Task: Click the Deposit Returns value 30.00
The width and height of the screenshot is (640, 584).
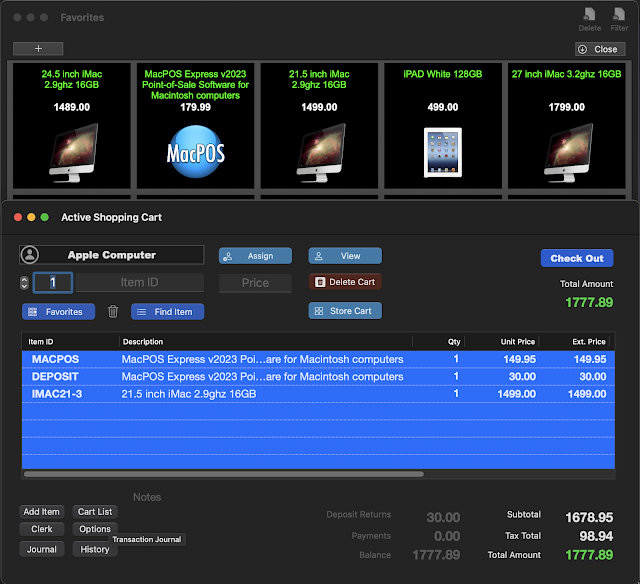Action: tap(443, 517)
